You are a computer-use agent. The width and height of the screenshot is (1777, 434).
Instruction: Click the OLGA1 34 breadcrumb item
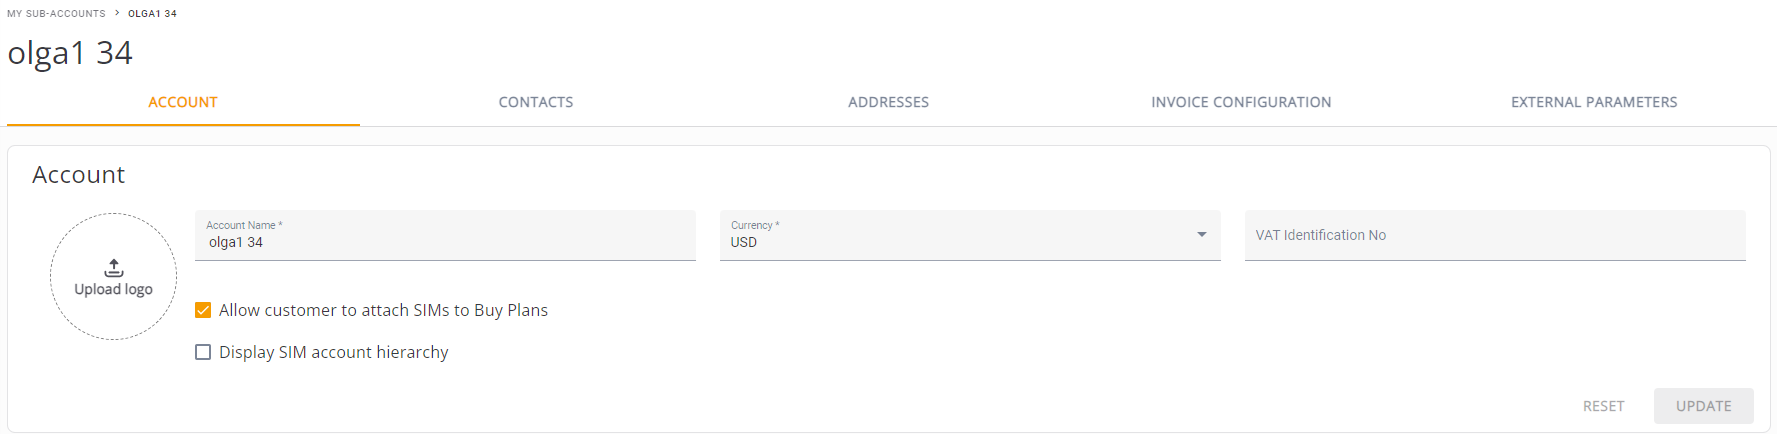(x=152, y=13)
